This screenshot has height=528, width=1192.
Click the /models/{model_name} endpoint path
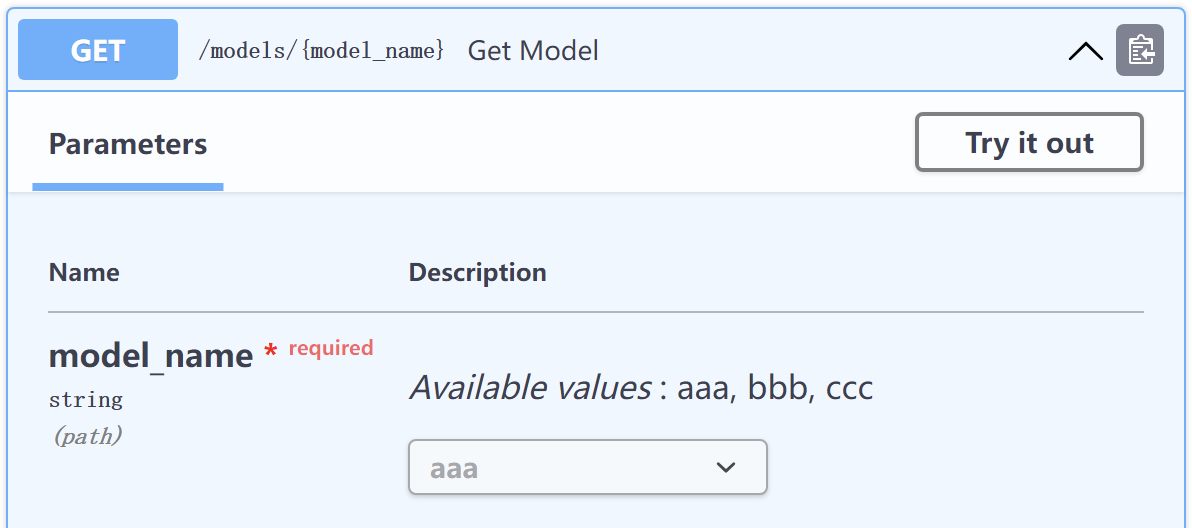coord(321,50)
